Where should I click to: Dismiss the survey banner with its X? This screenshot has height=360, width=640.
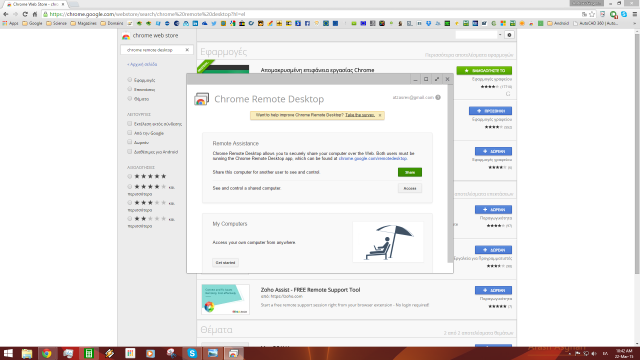pyautogui.click(x=380, y=116)
